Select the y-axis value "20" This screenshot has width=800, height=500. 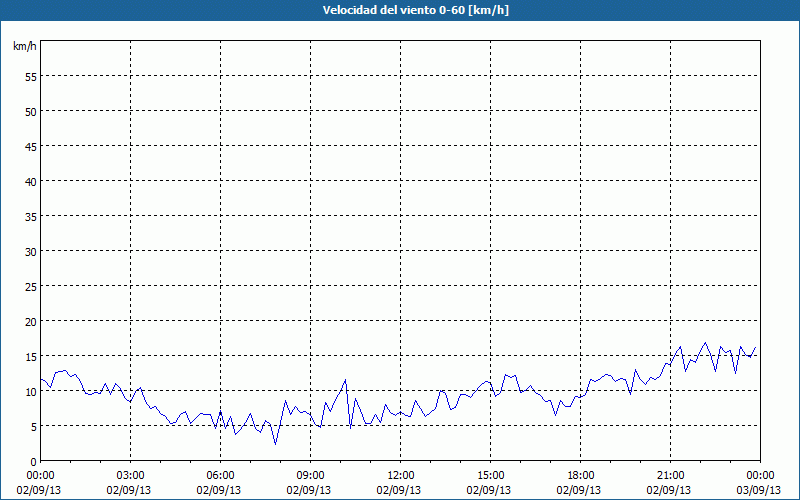[x=31, y=321]
